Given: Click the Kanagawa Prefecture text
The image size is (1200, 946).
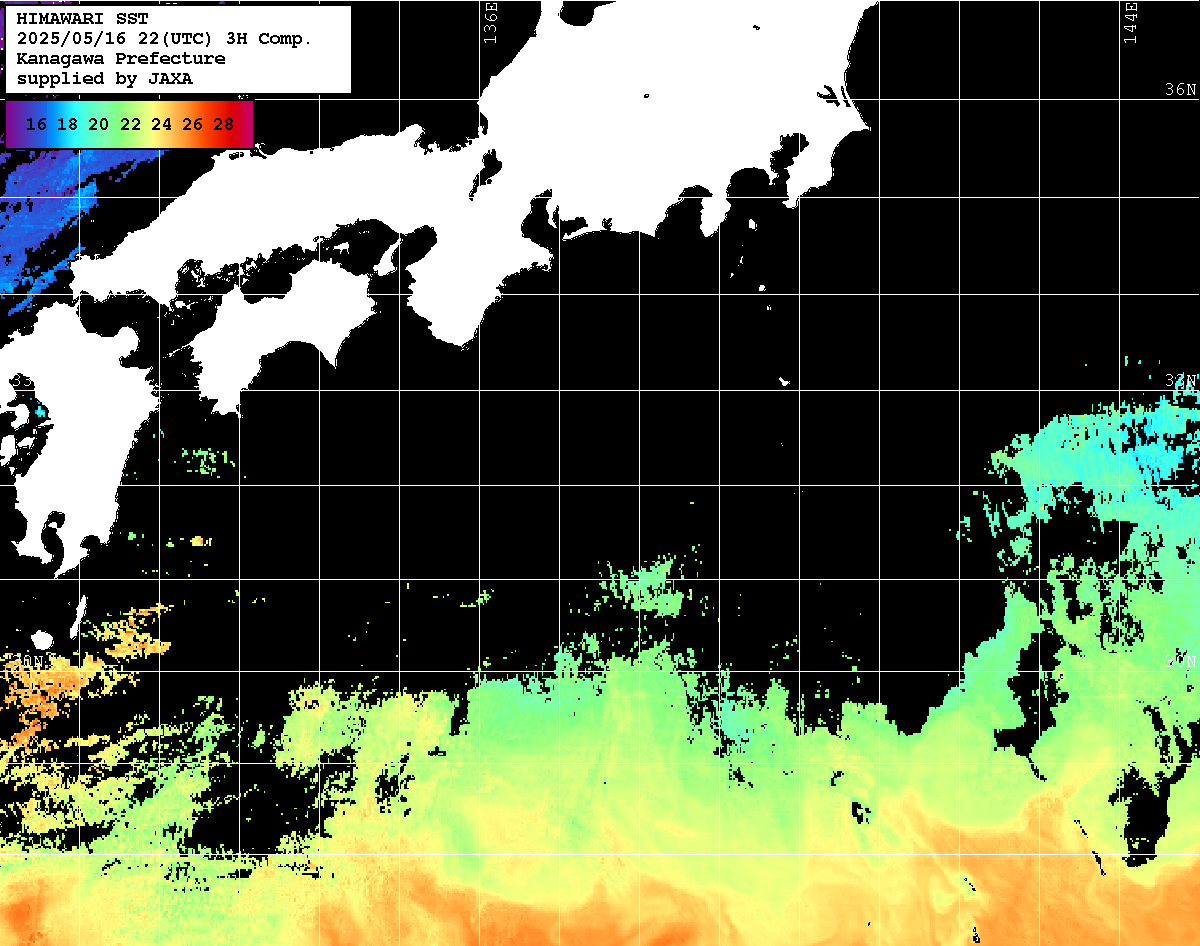Looking at the screenshot, I should point(121,59).
